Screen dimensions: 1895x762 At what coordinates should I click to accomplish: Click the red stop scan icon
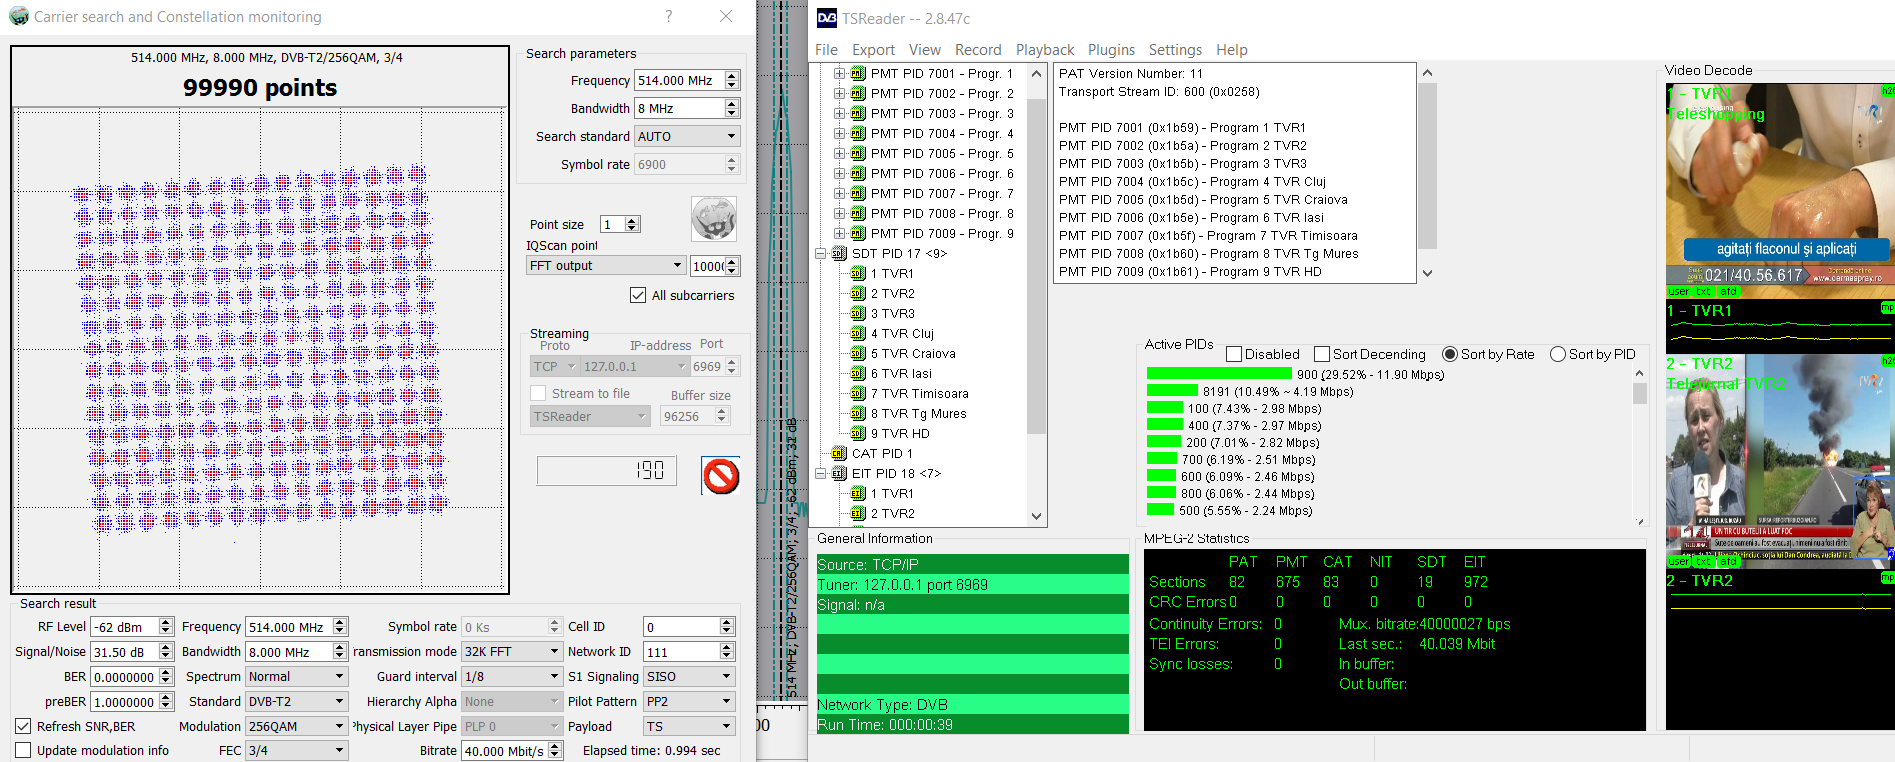721,476
